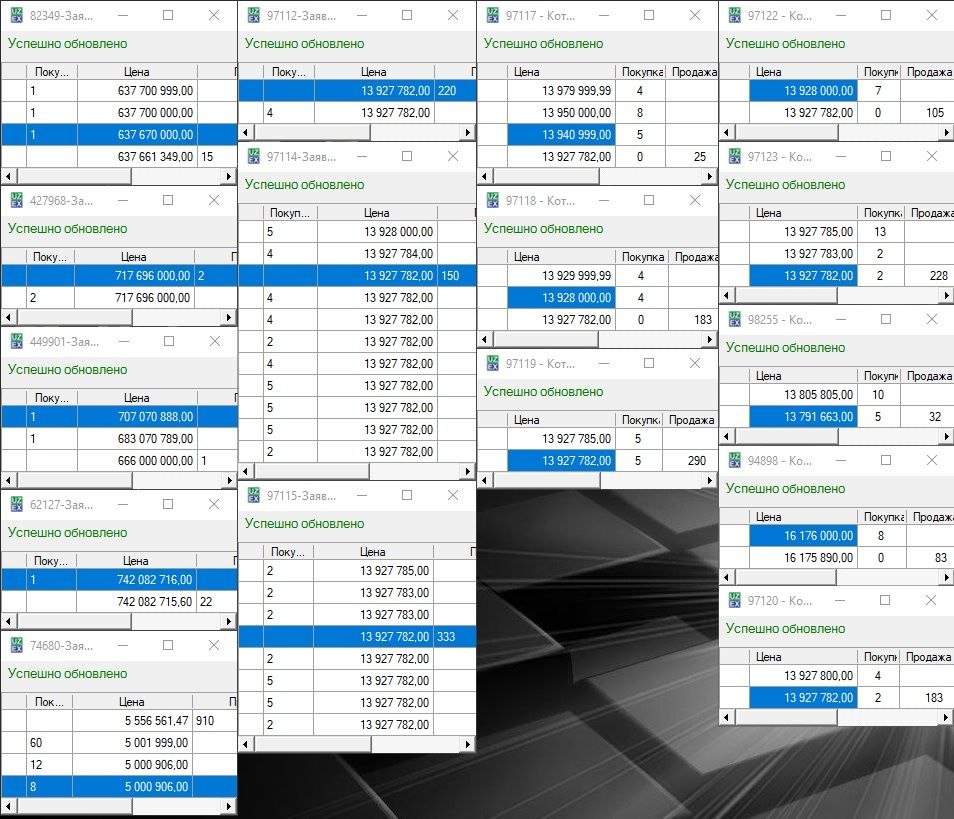Click the UZEX icon in window 82349
Image resolution: width=954 pixels, height=819 pixels.
[16, 16]
